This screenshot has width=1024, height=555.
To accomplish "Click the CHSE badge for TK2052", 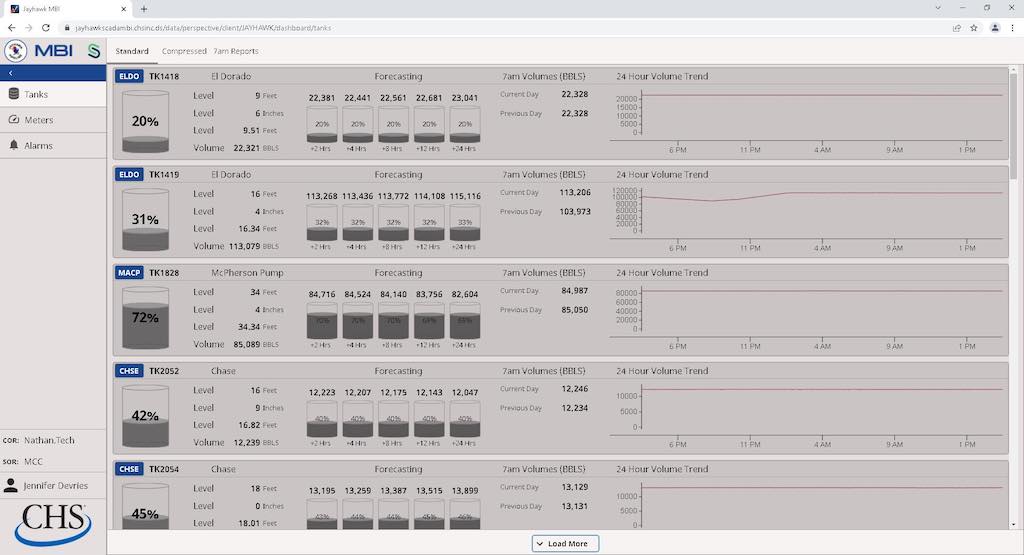I will click(x=129, y=371).
